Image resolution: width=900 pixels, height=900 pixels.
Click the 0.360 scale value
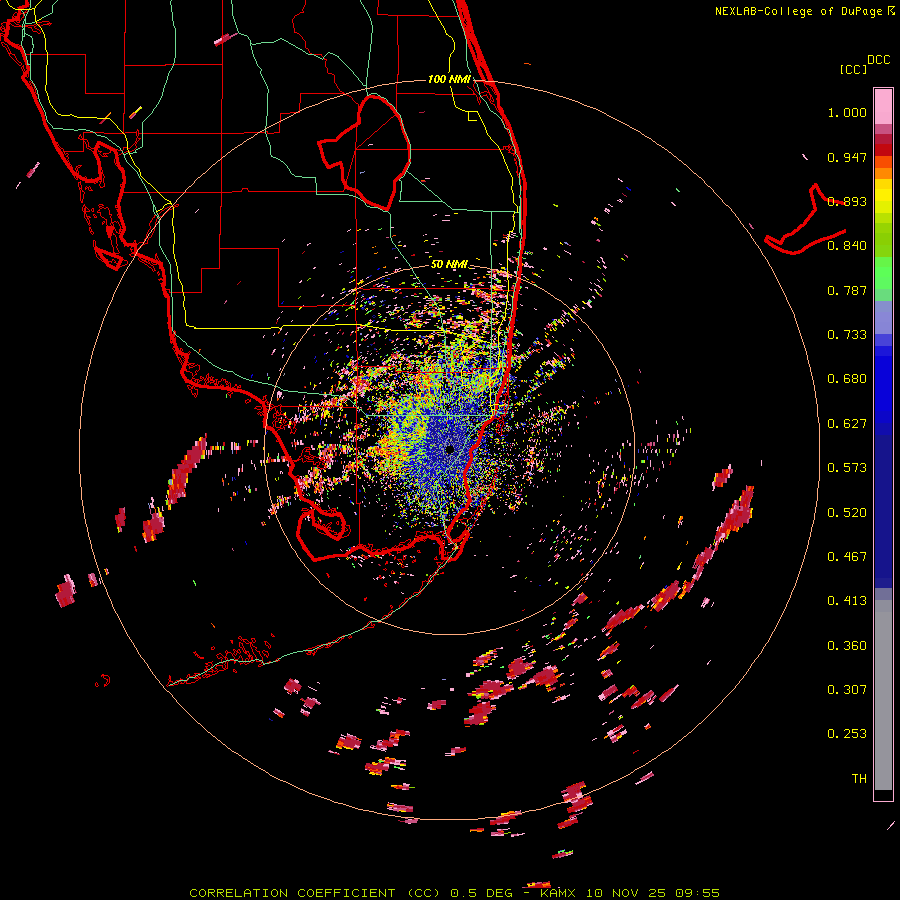tap(847, 645)
